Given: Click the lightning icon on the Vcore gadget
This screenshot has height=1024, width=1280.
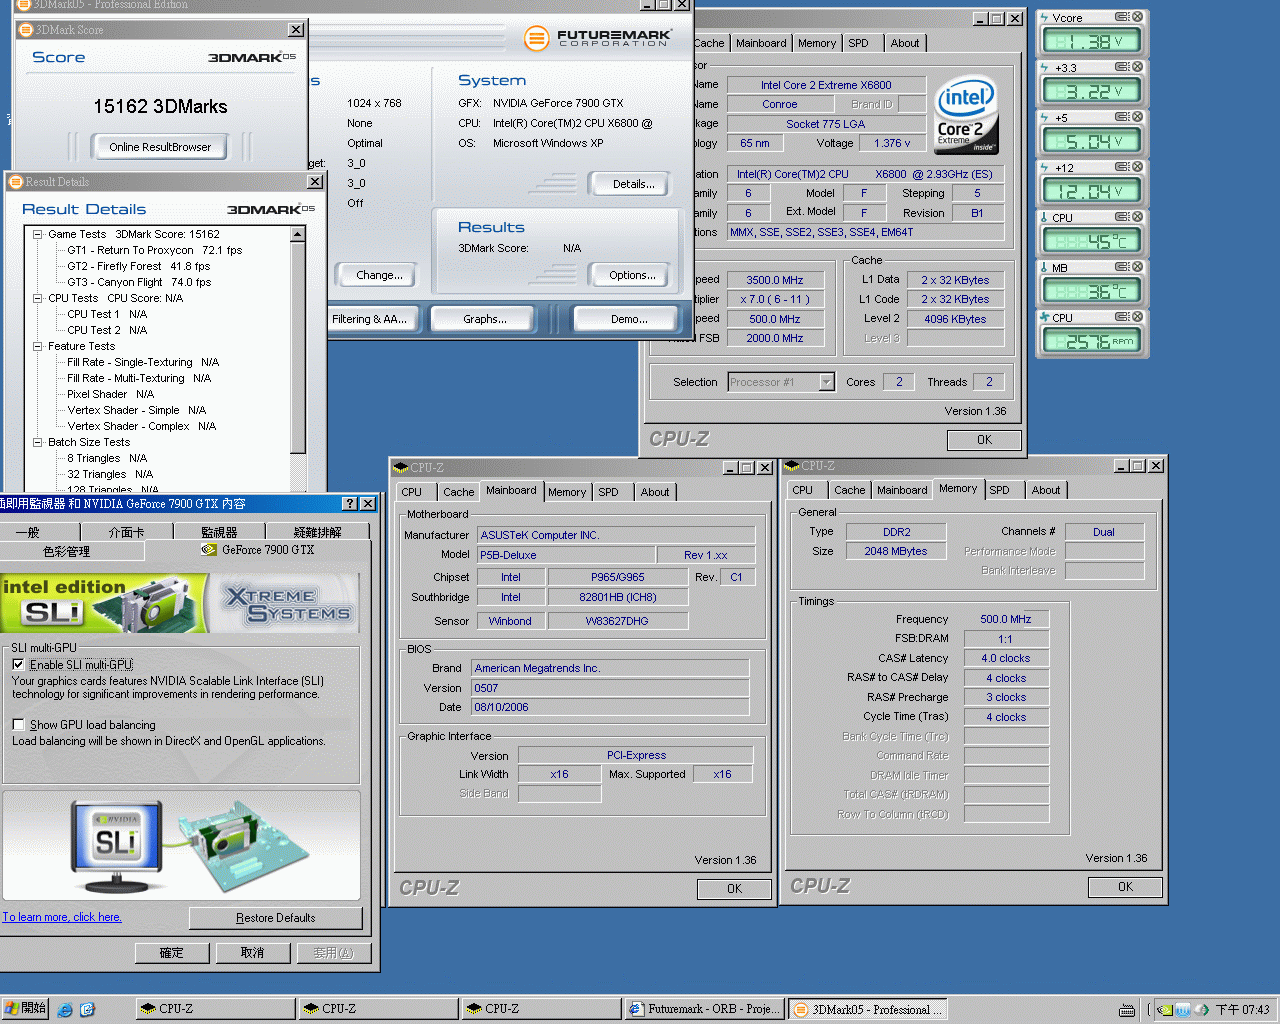Looking at the screenshot, I should point(1045,18).
